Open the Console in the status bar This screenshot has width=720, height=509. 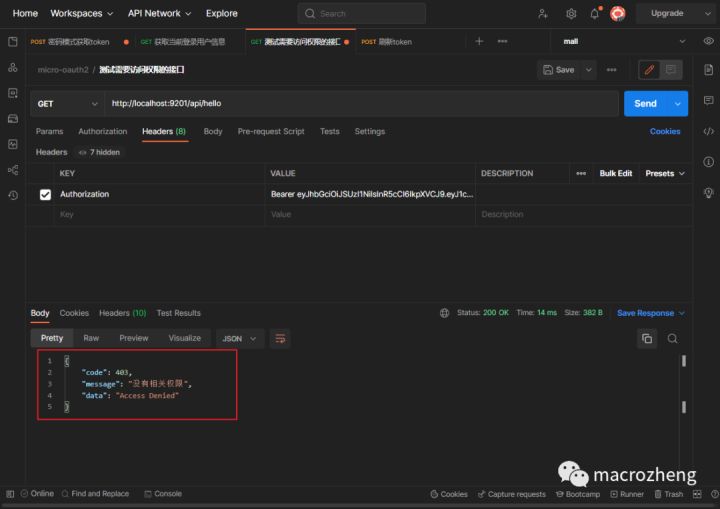pos(163,494)
